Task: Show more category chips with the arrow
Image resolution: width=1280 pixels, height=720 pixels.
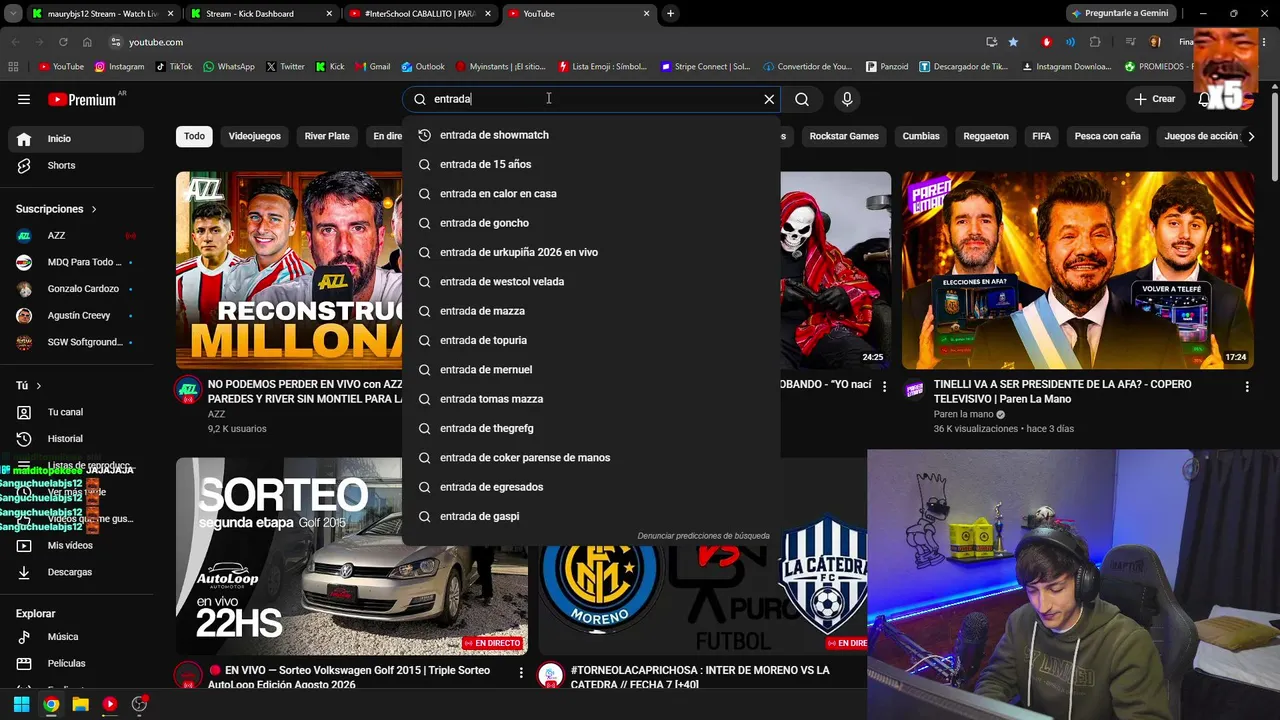Action: coord(1251,136)
